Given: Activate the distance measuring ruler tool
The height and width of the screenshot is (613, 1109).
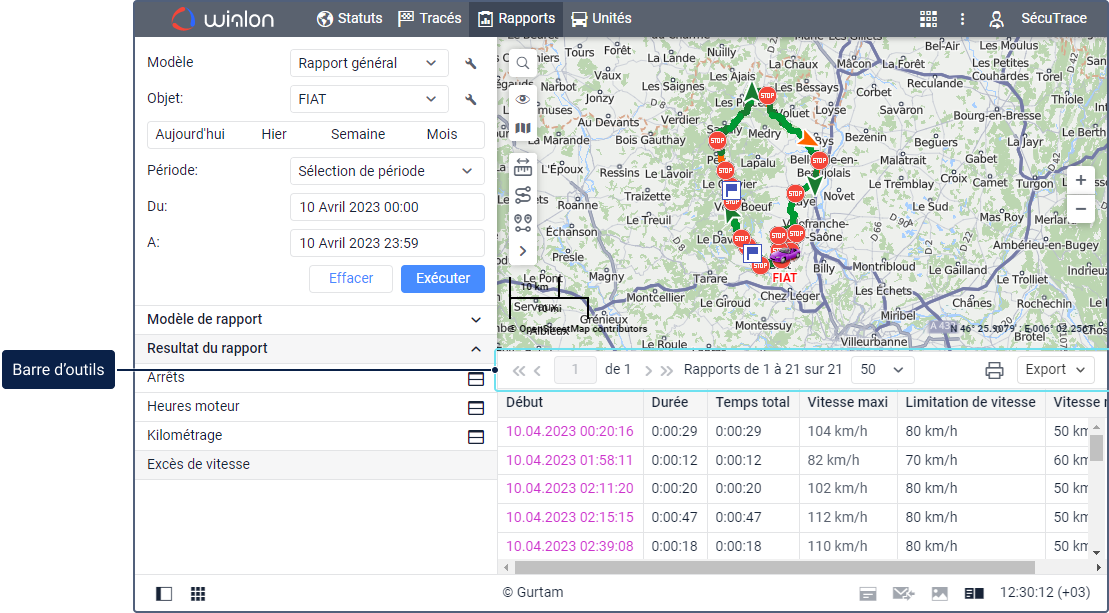Looking at the screenshot, I should (x=523, y=168).
